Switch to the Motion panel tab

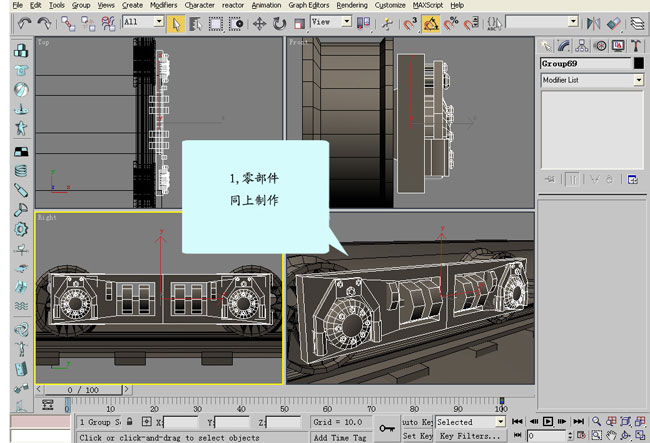(x=600, y=46)
